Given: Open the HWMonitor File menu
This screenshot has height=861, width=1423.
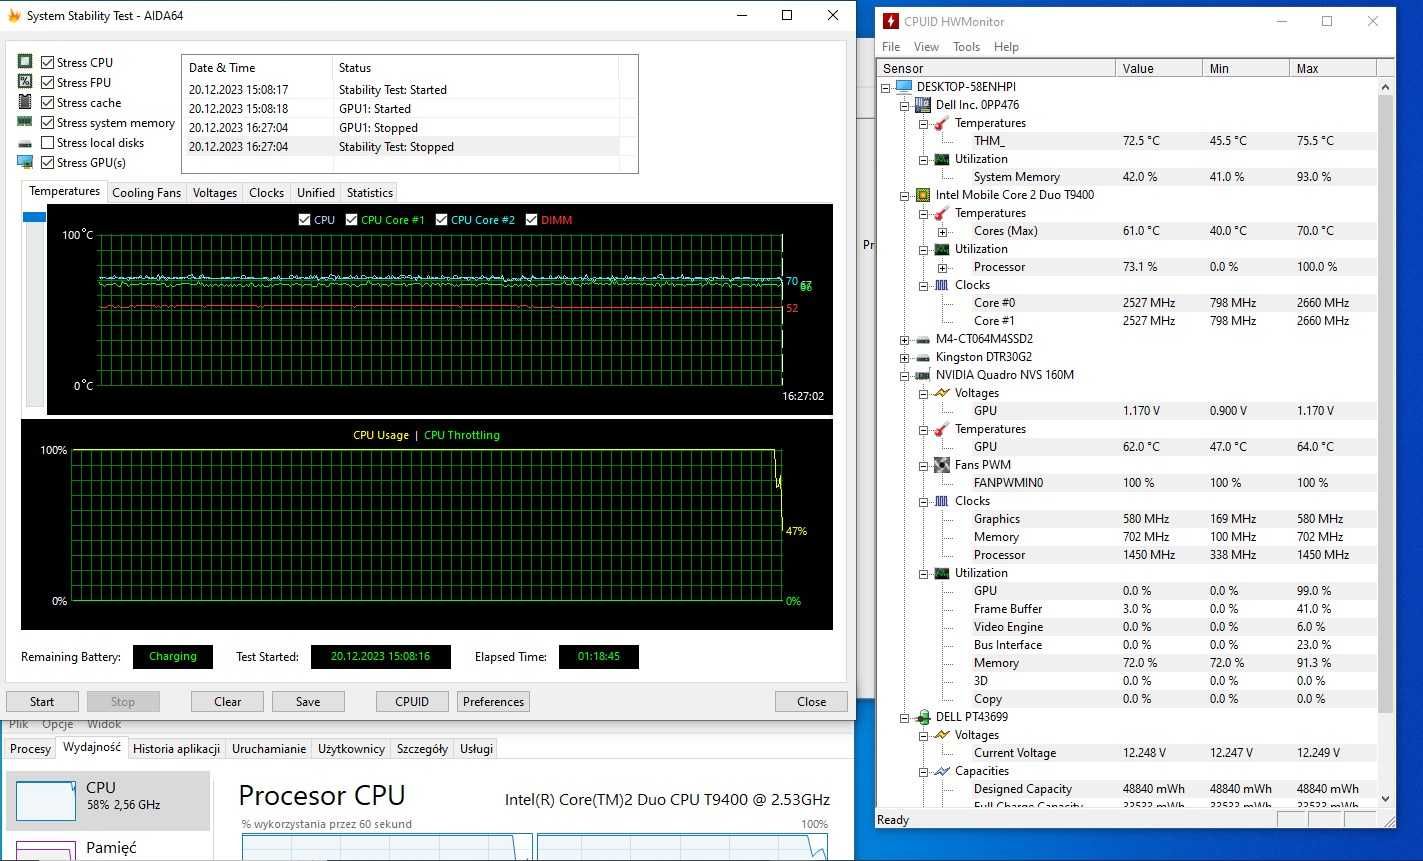Looking at the screenshot, I should click(x=891, y=47).
